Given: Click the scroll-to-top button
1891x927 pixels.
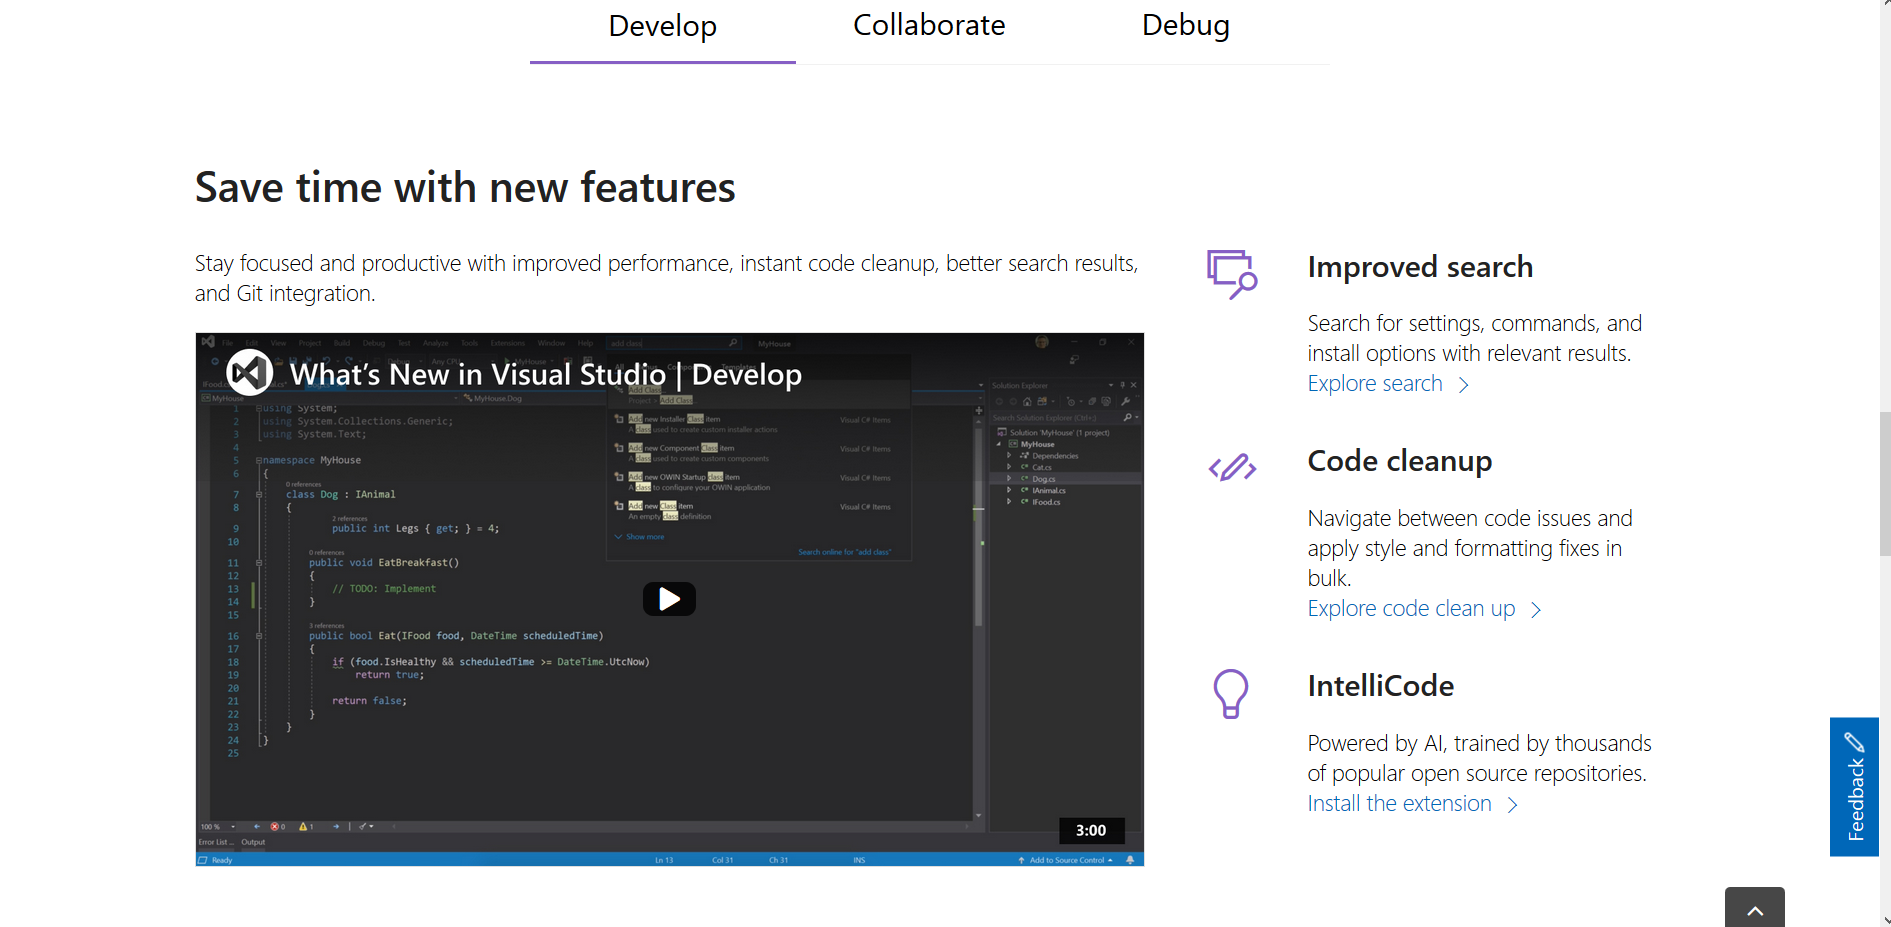Looking at the screenshot, I should click(1754, 910).
